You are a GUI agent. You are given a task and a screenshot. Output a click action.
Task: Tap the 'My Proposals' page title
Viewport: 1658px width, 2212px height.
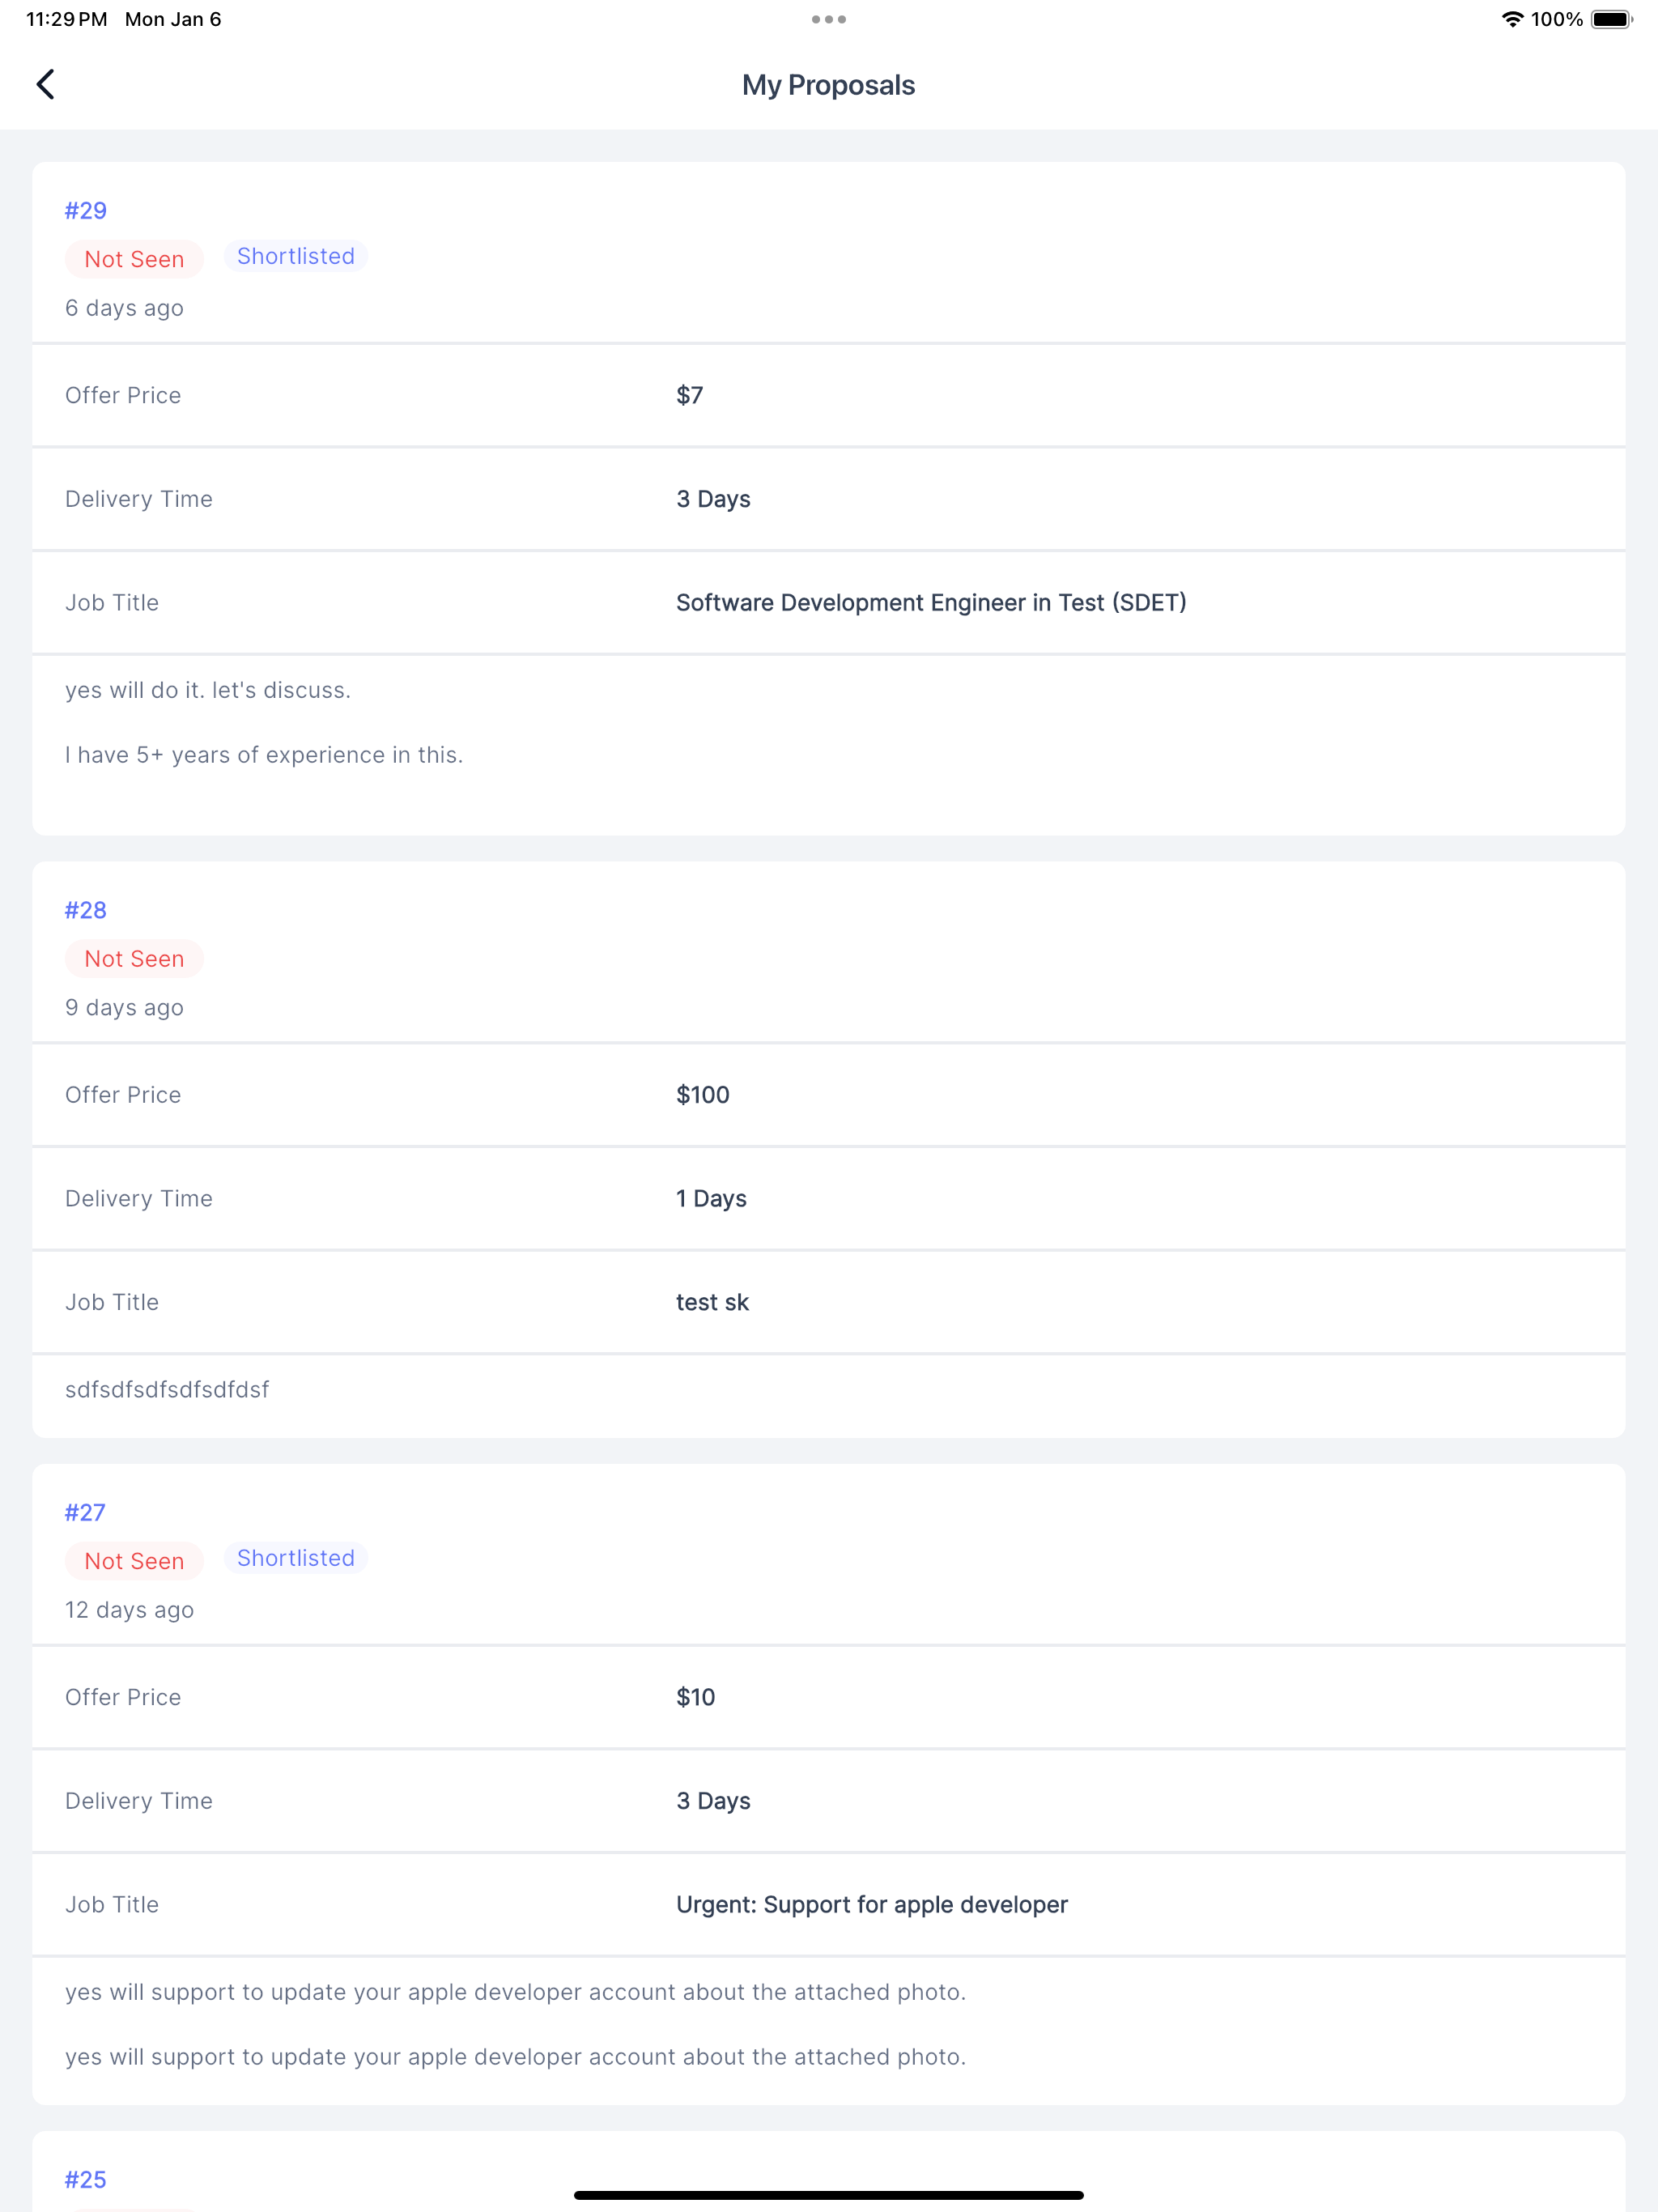point(828,85)
